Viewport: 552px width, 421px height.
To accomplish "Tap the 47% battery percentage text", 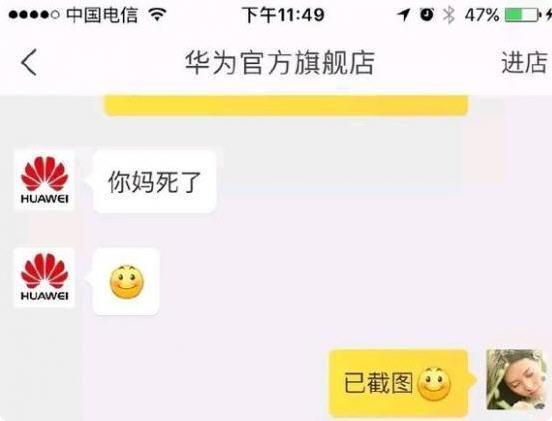I will [482, 15].
